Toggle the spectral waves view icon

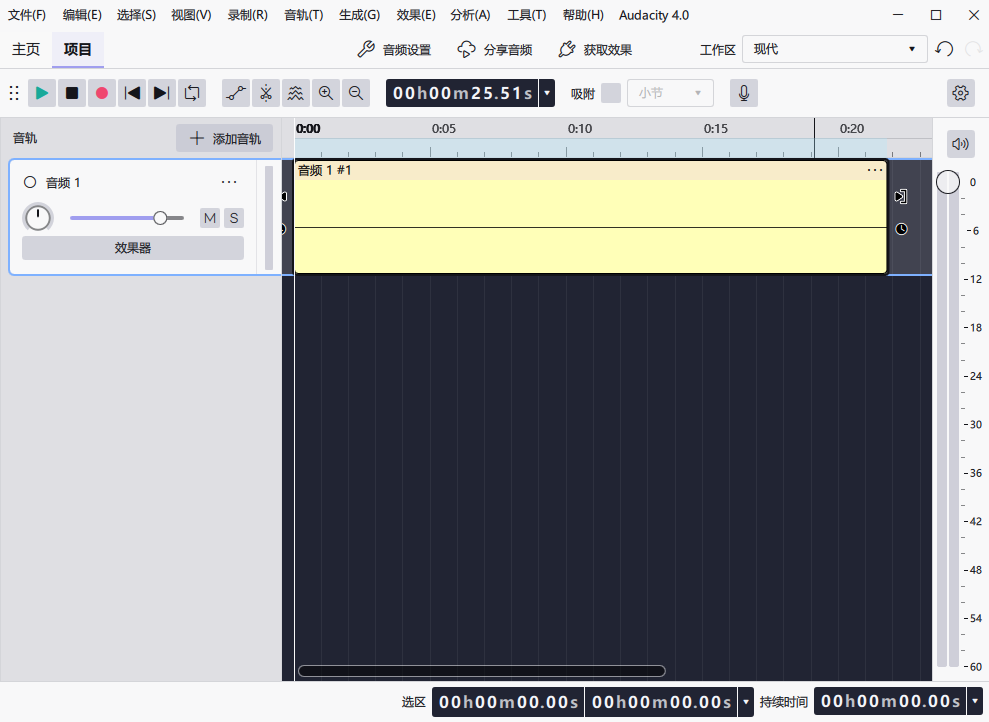click(x=295, y=93)
